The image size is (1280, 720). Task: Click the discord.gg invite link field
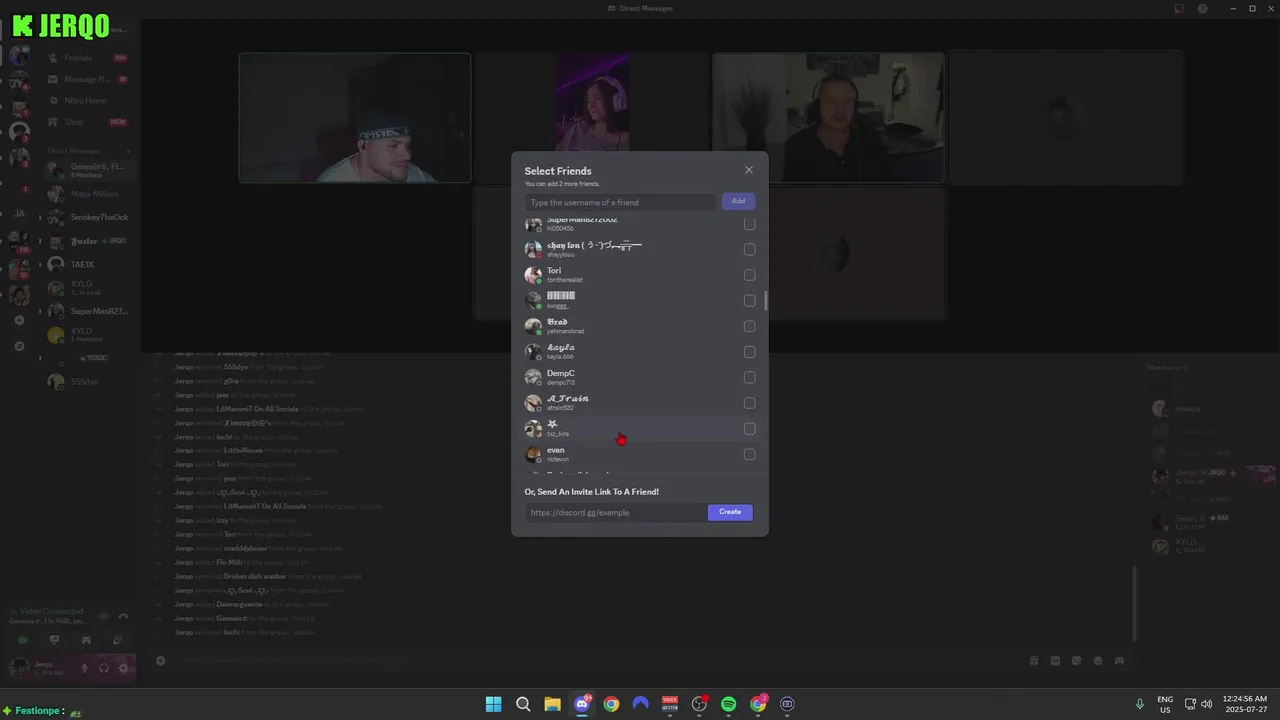click(616, 512)
